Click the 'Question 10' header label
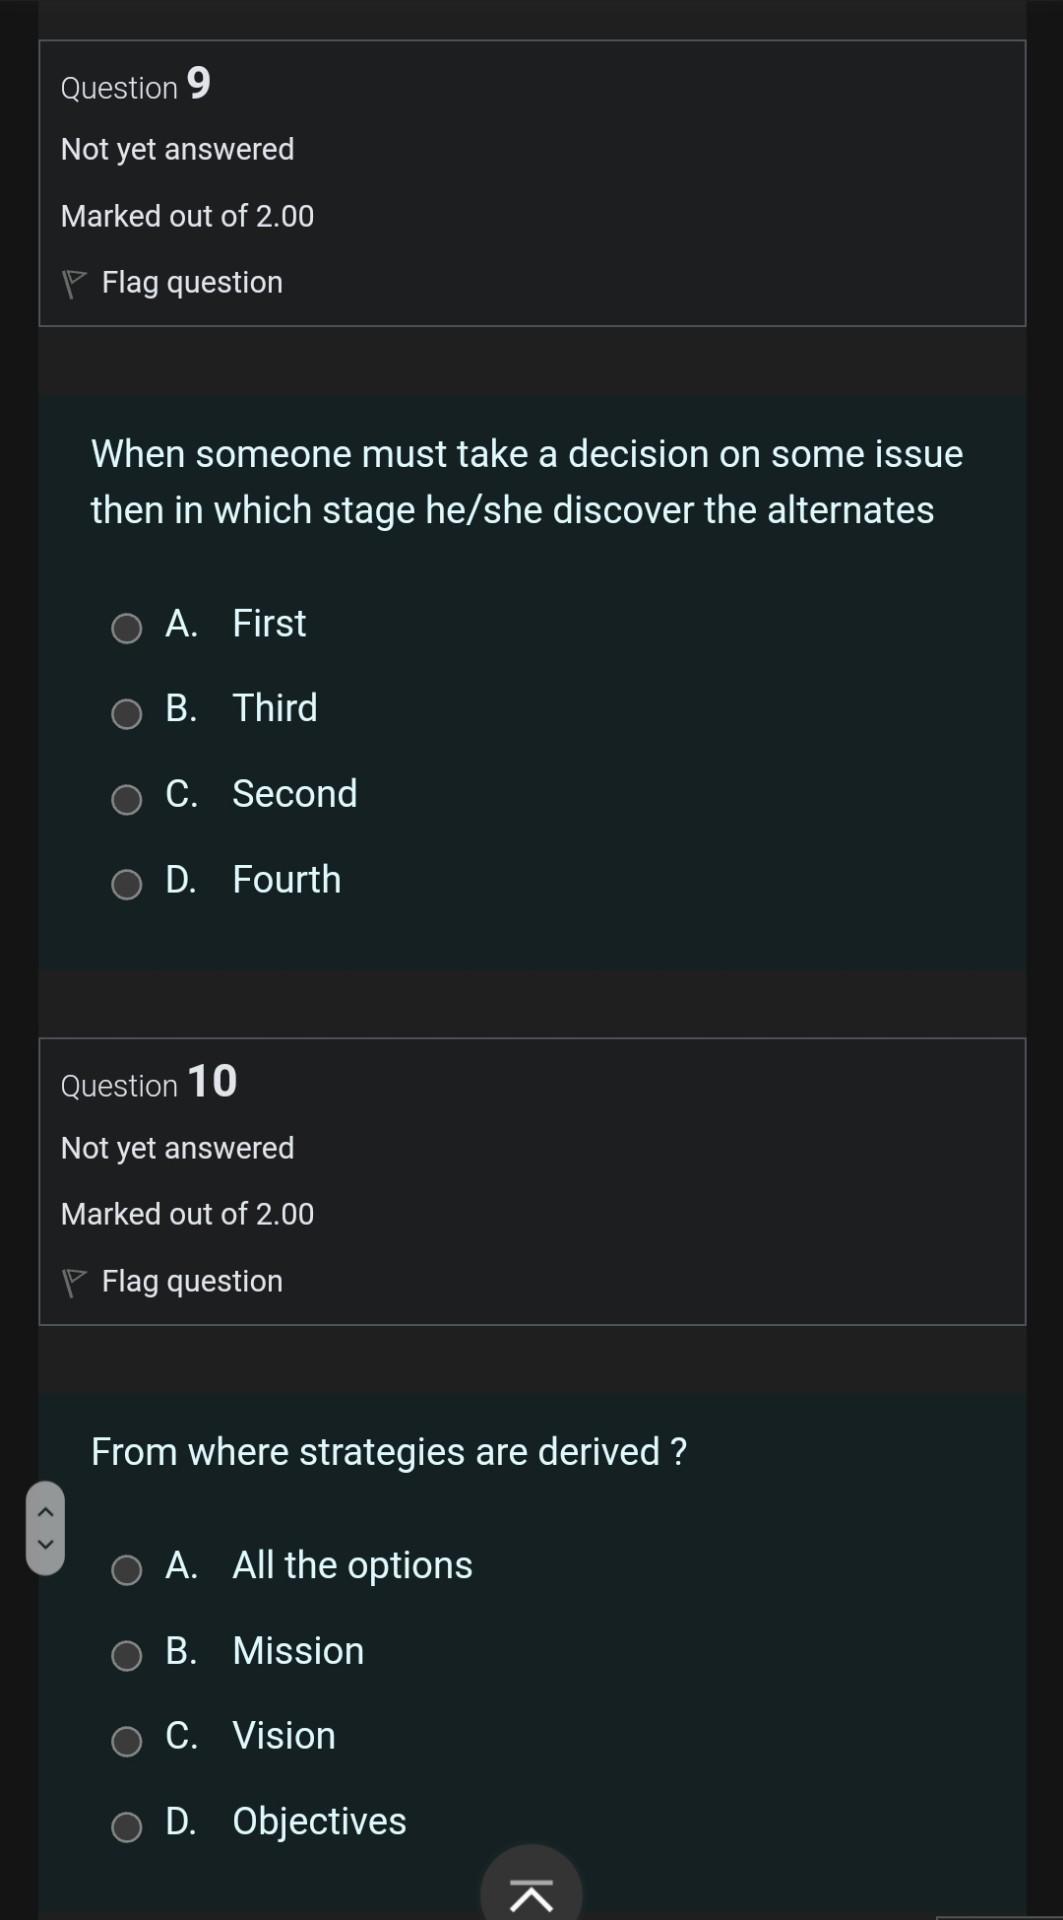 click(147, 1083)
